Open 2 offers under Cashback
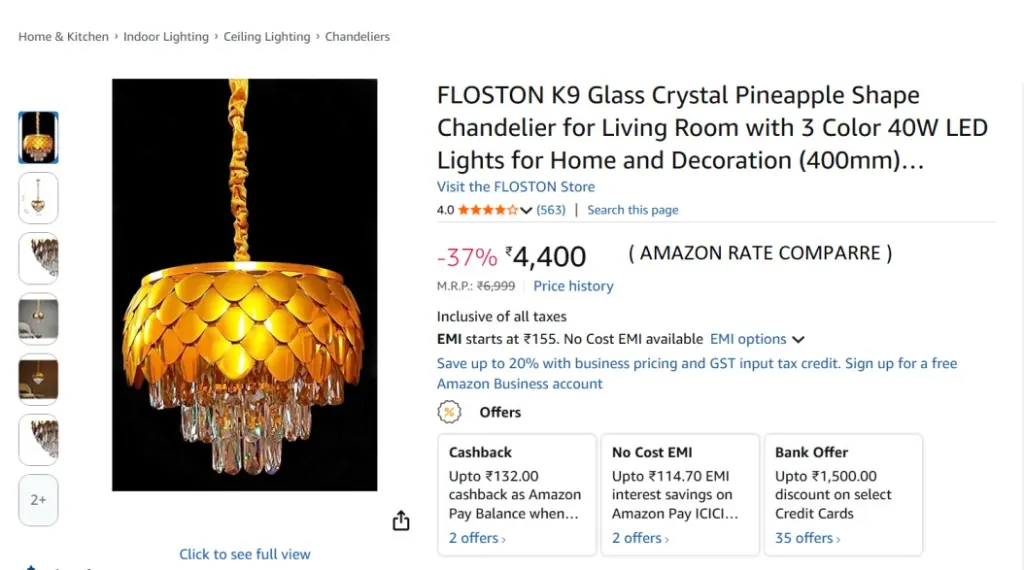The height and width of the screenshot is (570, 1024). click(x=476, y=538)
